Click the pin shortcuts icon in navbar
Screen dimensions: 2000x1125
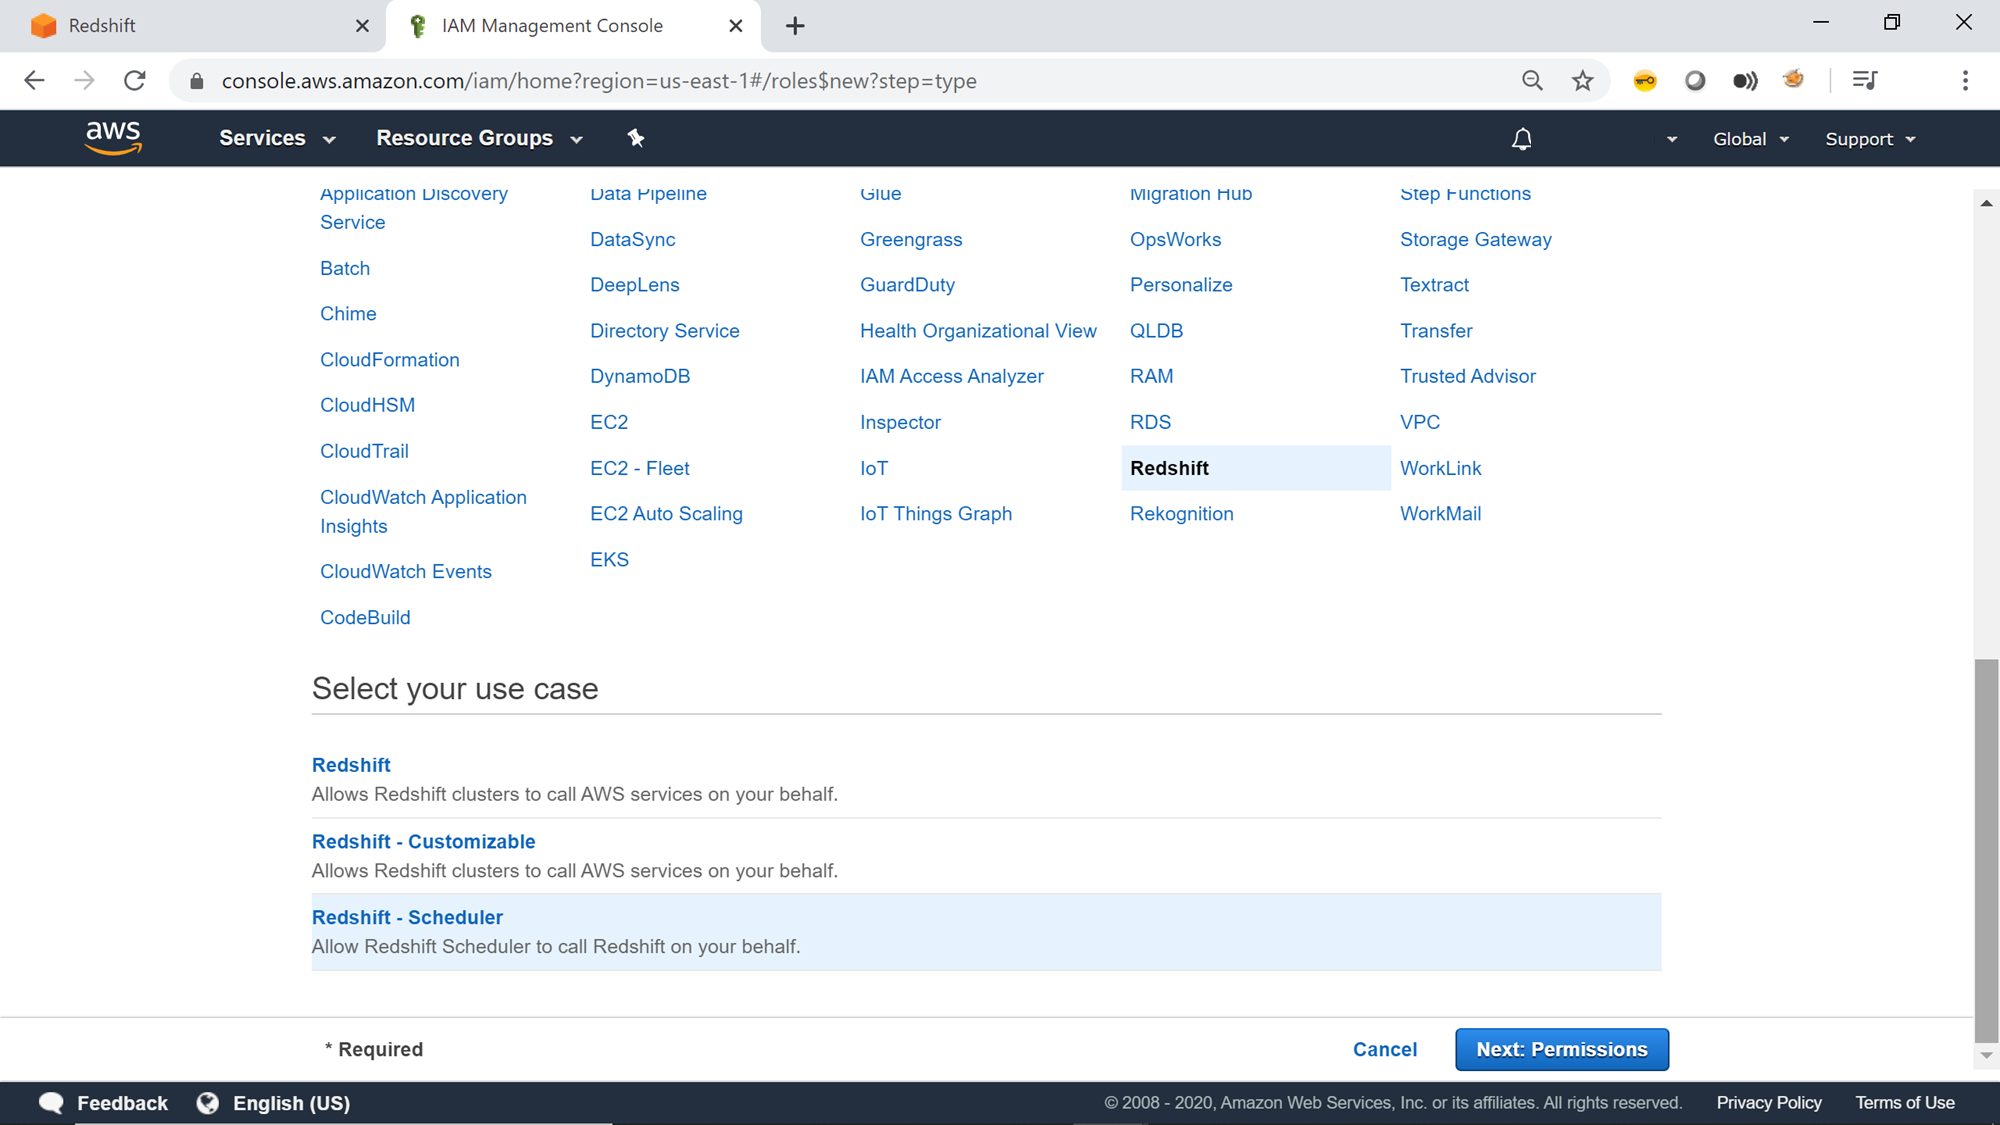pyautogui.click(x=636, y=138)
